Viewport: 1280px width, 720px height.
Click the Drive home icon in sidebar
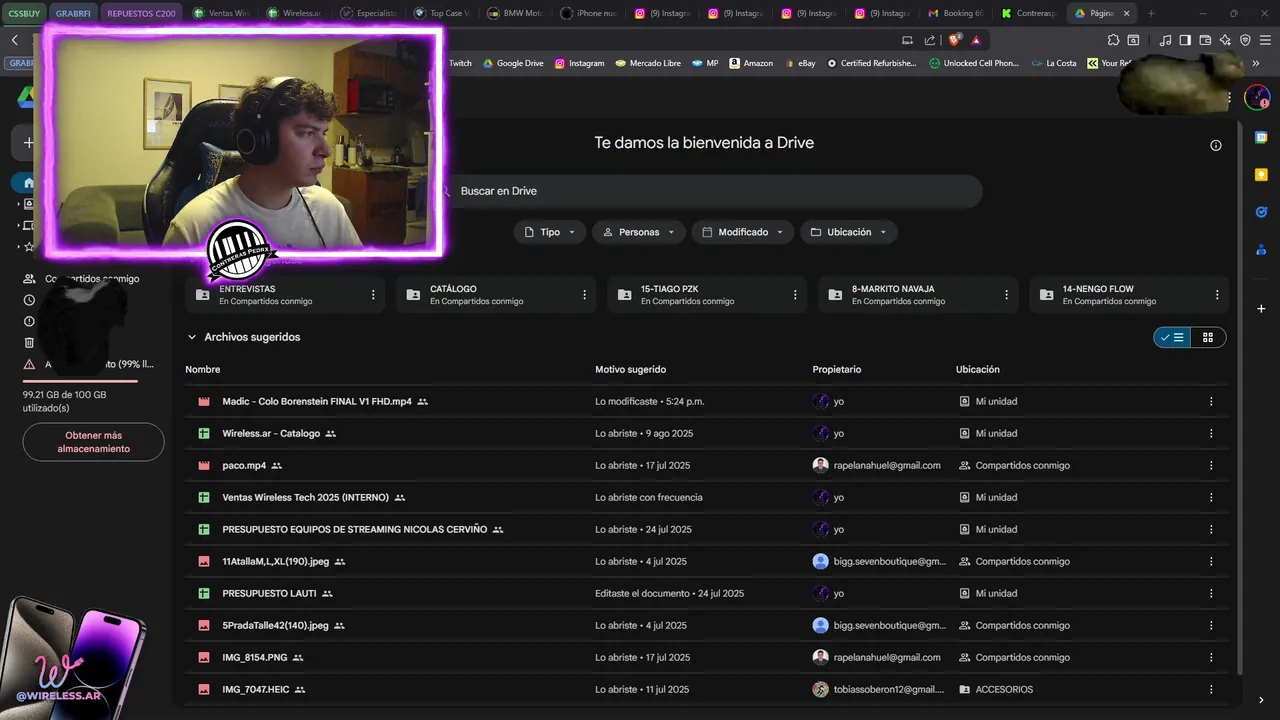coord(28,183)
